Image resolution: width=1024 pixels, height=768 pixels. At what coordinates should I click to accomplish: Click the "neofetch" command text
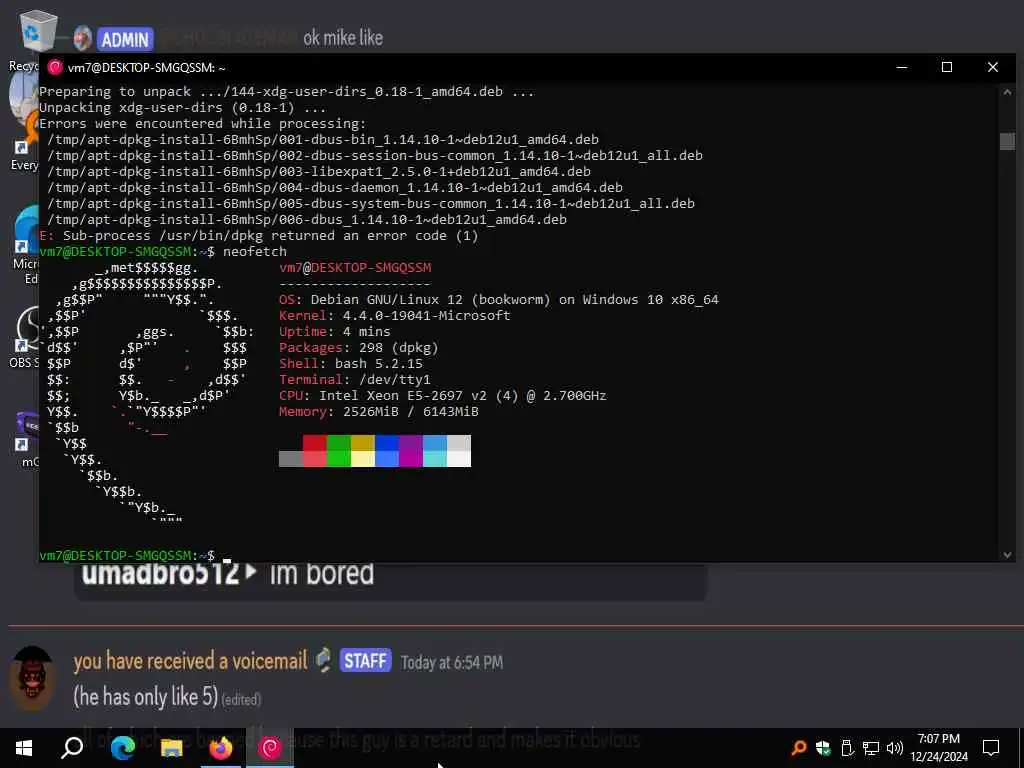tap(255, 251)
